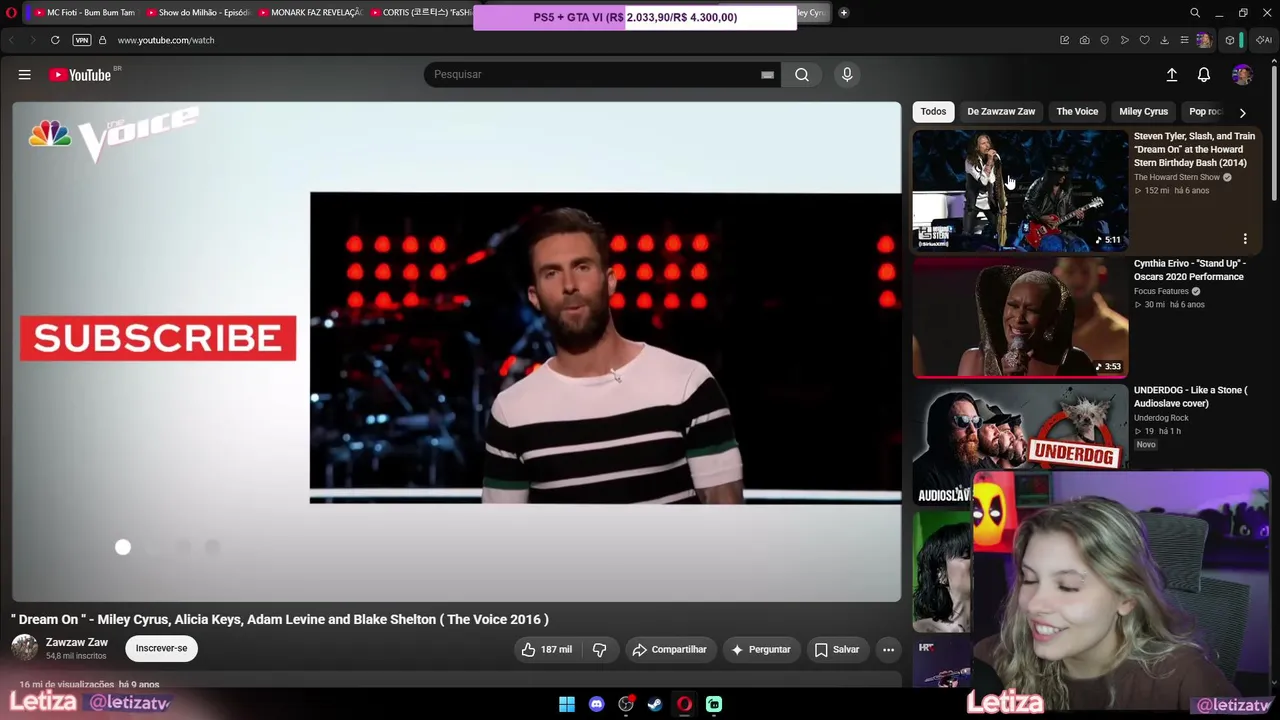Open more actions for the video
Image resolution: width=1280 pixels, height=720 pixels.
pyautogui.click(x=888, y=650)
